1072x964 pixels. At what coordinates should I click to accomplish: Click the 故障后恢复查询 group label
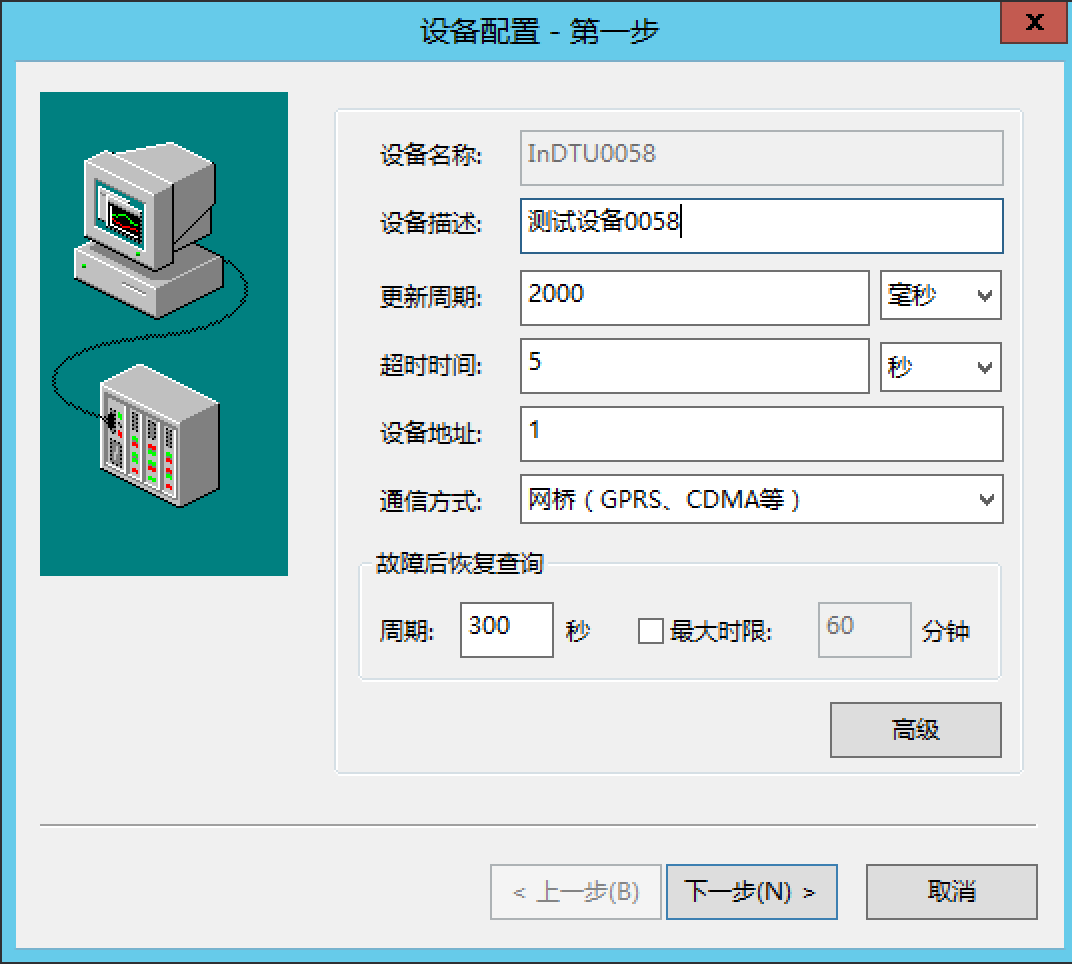click(459, 564)
